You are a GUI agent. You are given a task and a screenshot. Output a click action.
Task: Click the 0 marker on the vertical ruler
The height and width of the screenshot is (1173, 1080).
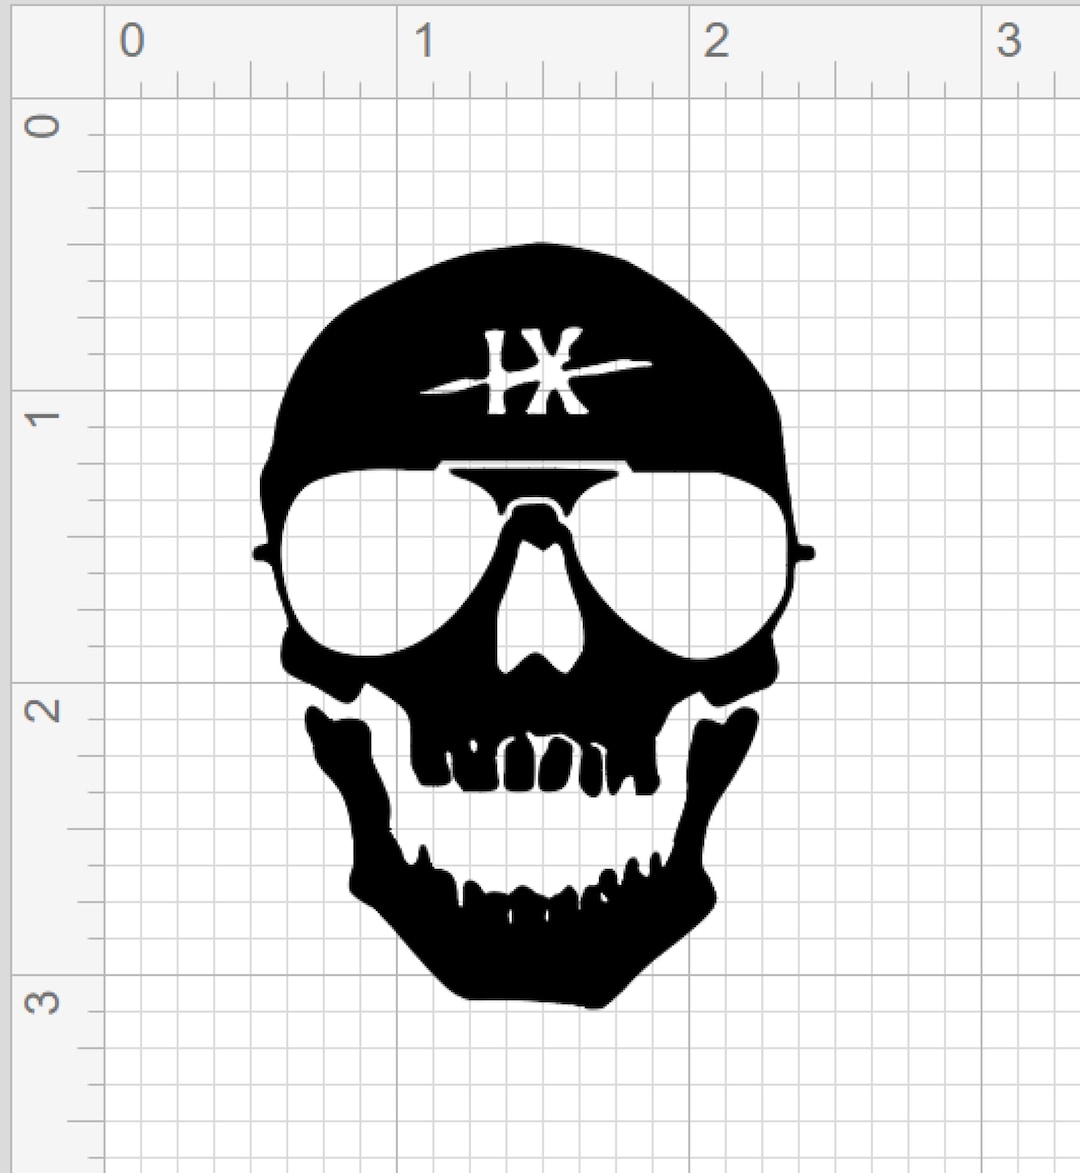(40, 123)
